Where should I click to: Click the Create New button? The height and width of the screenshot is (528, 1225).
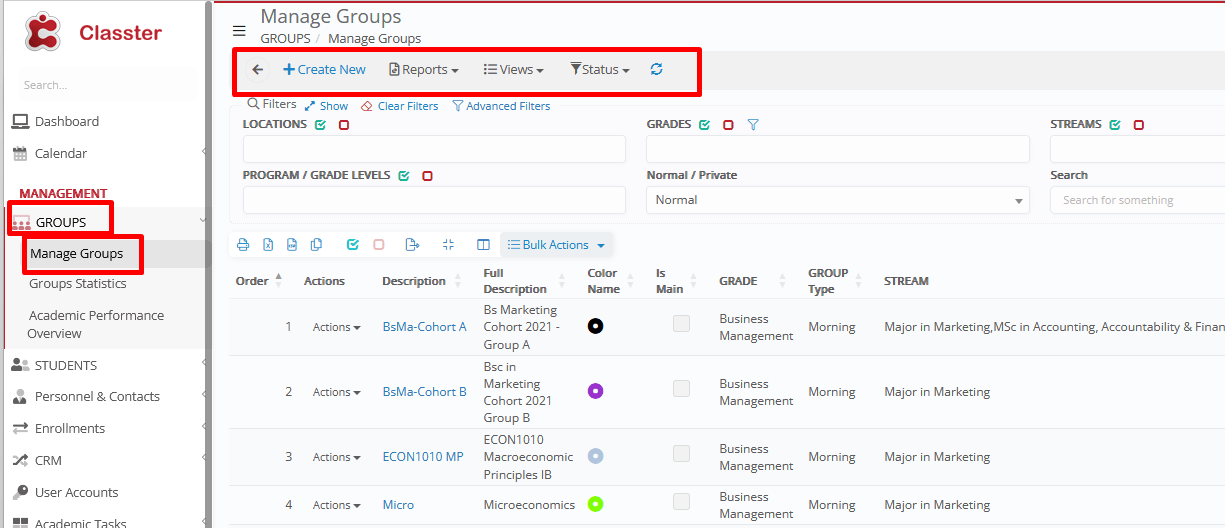click(x=324, y=70)
